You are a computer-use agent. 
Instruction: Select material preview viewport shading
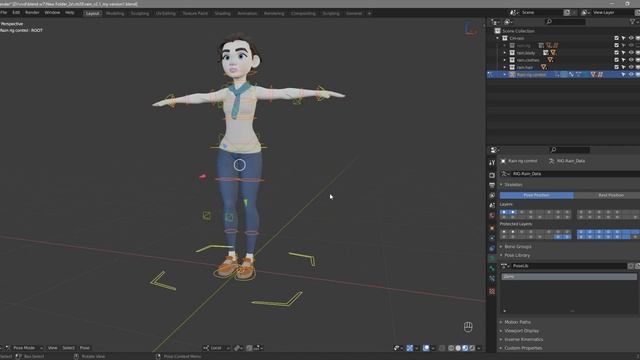pyautogui.click(x=465, y=348)
